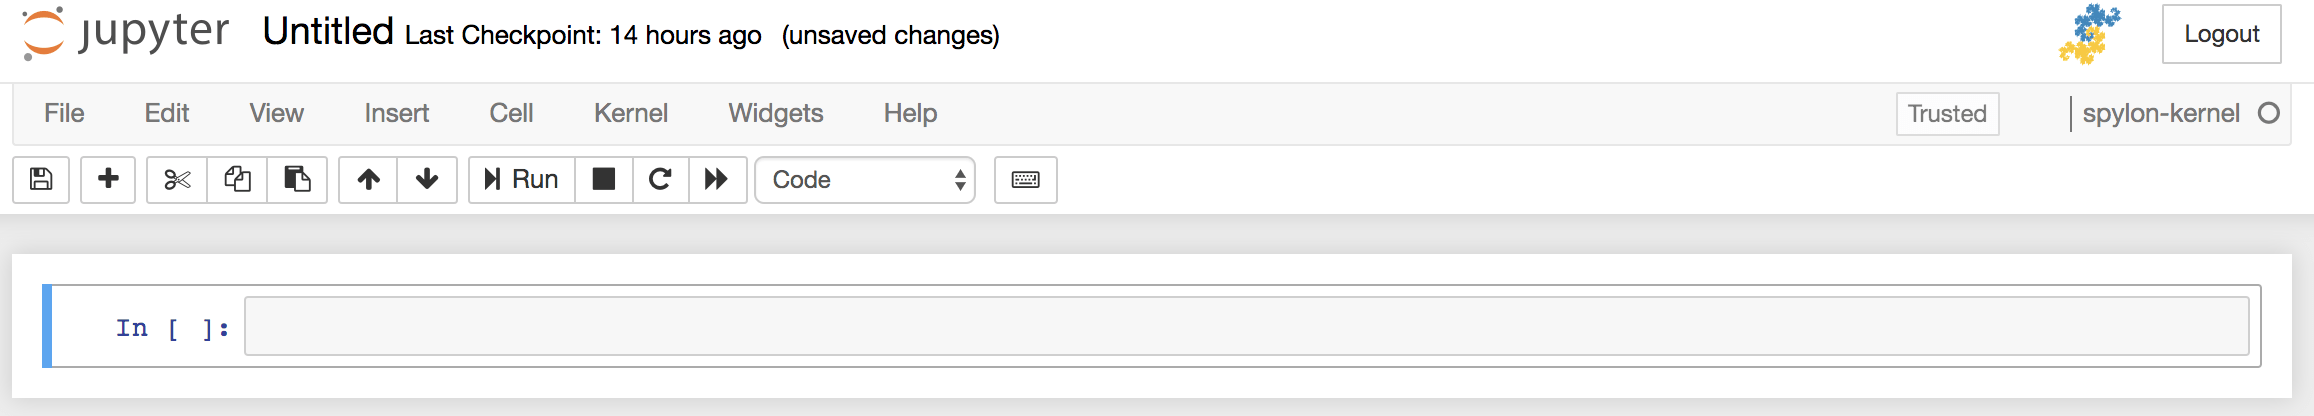This screenshot has height=416, width=2314.
Task: Paste cells below using the clipboard icon
Action: pyautogui.click(x=297, y=180)
